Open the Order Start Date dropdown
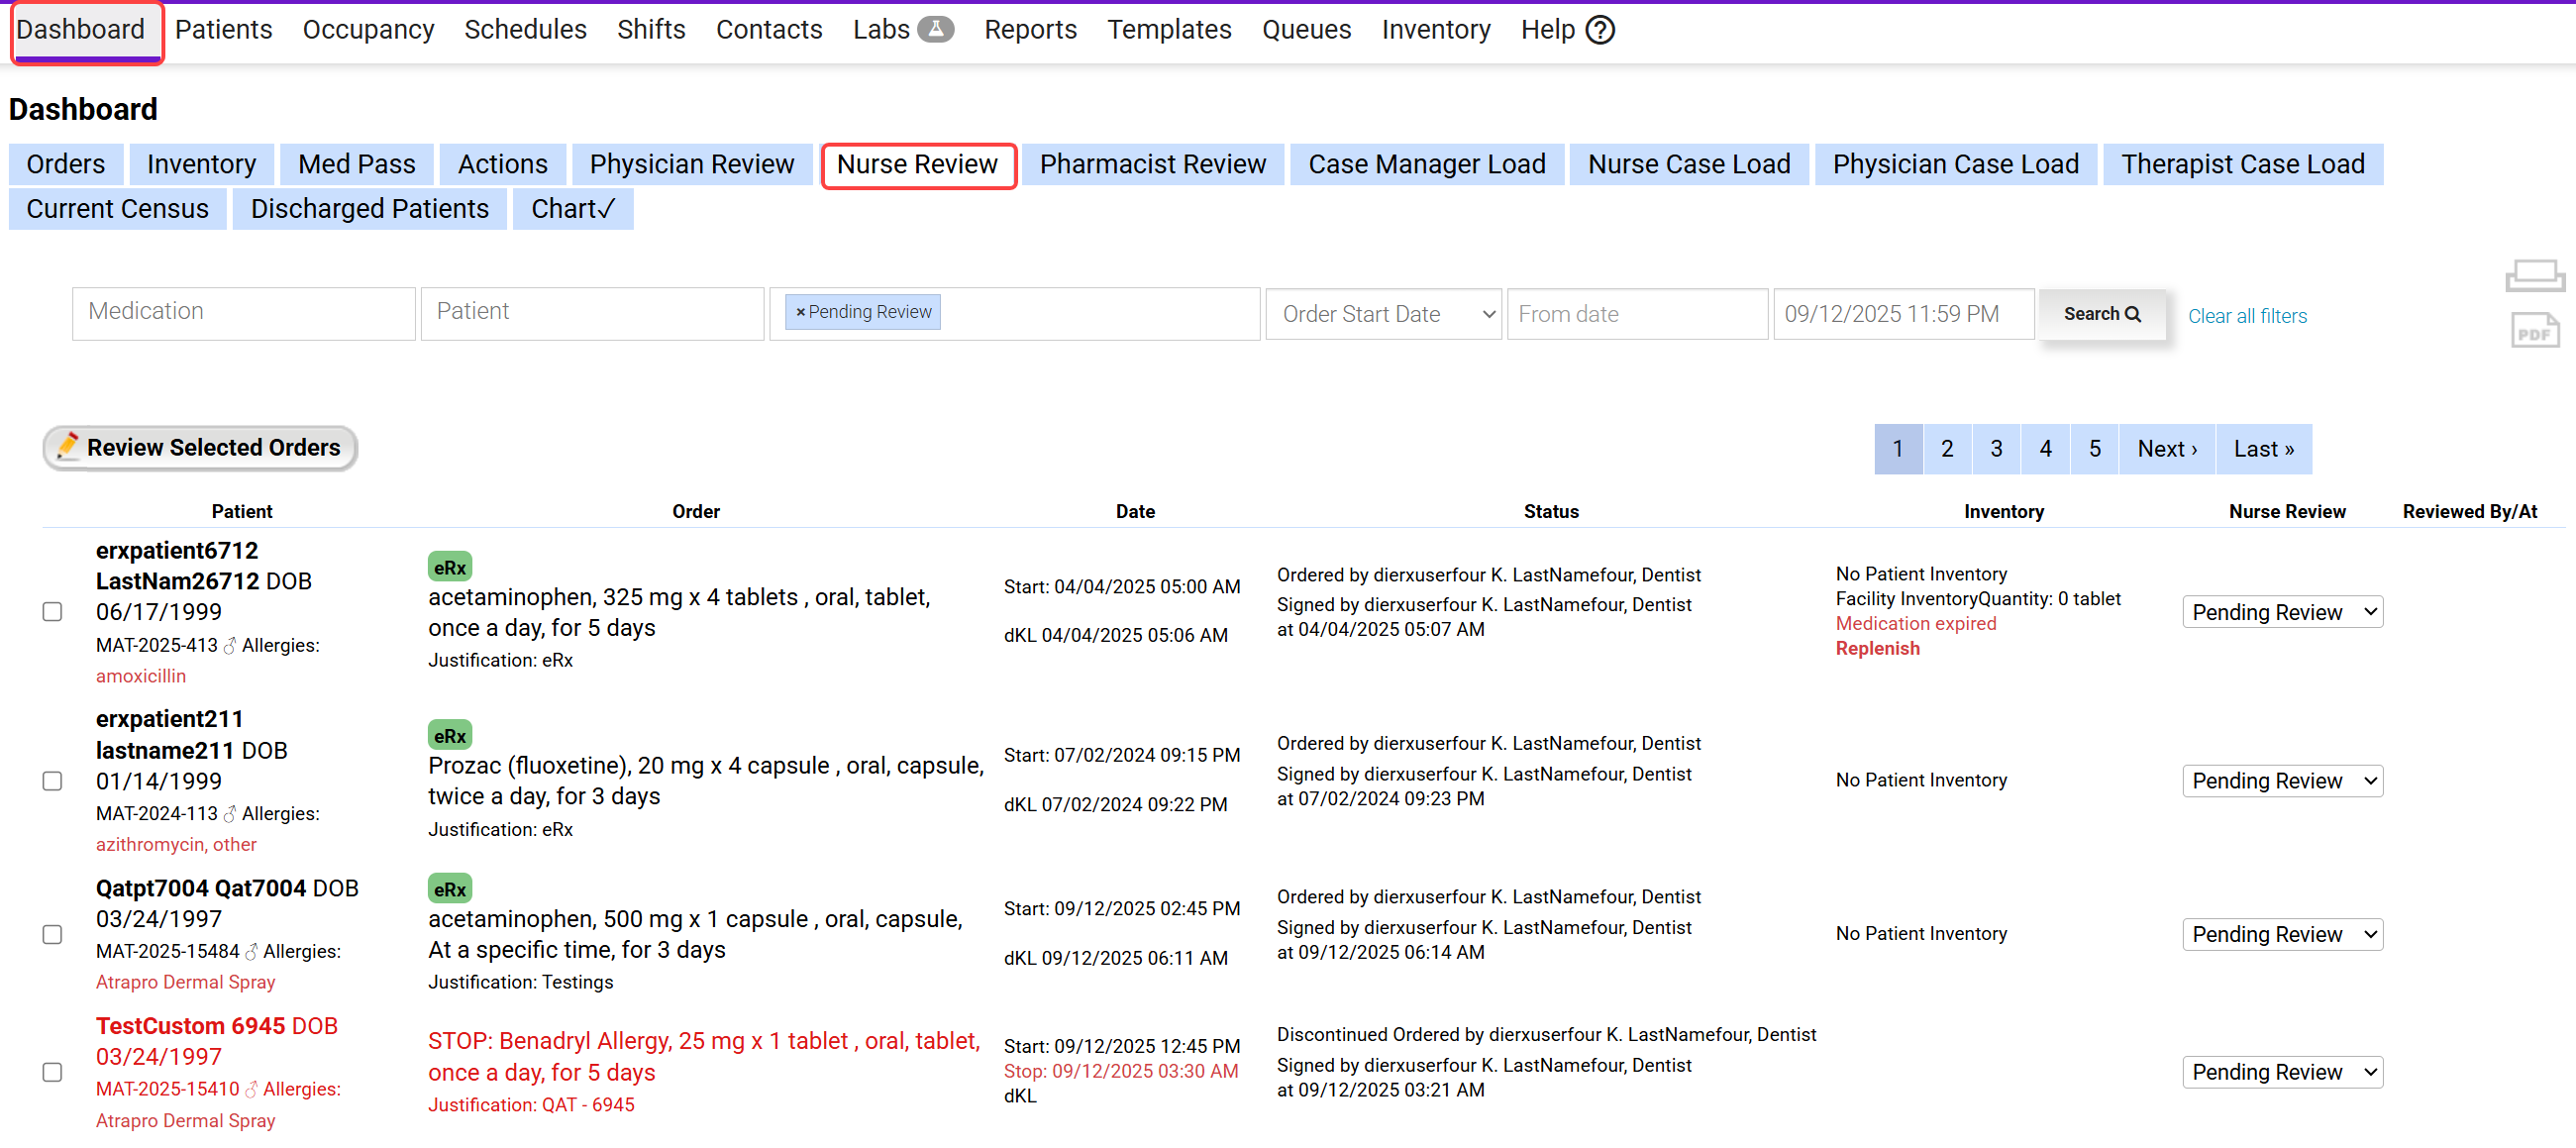The height and width of the screenshot is (1148, 2576). tap(1382, 314)
